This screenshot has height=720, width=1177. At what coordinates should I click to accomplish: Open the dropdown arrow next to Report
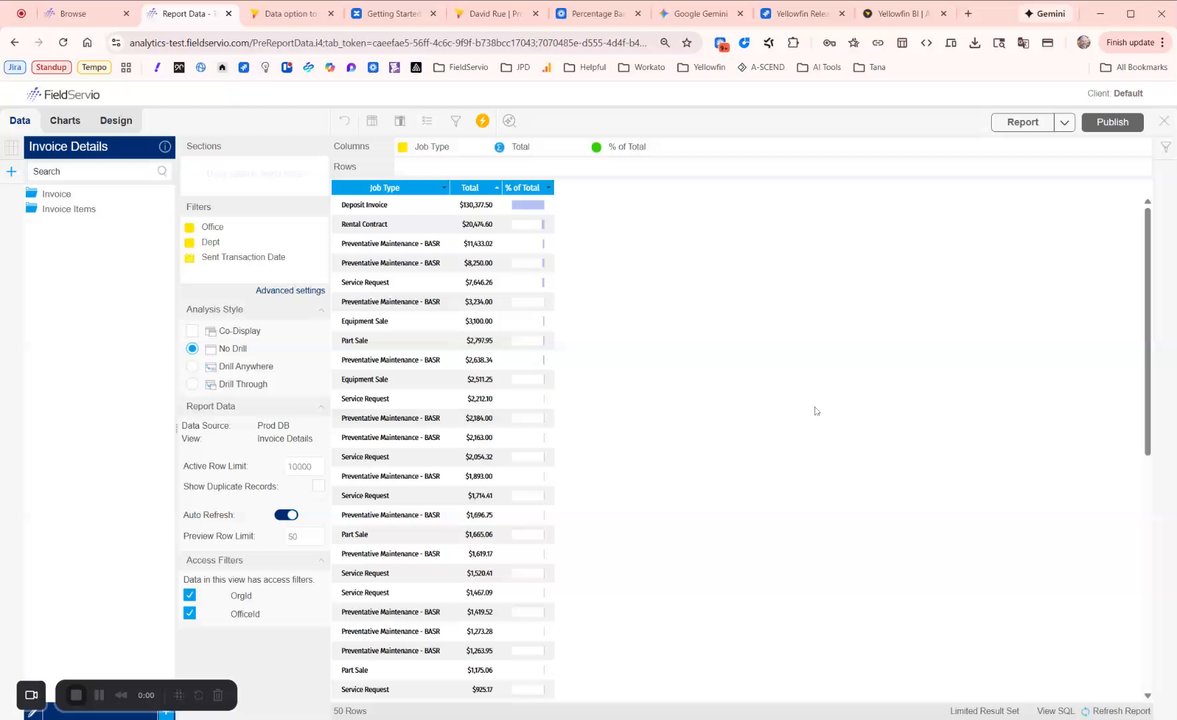coord(1064,122)
